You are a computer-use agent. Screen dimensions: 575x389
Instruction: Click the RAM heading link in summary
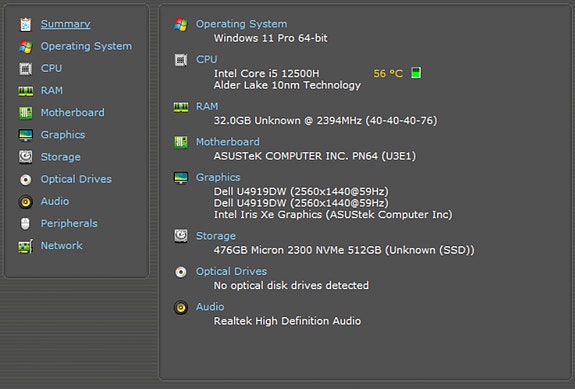[x=207, y=106]
